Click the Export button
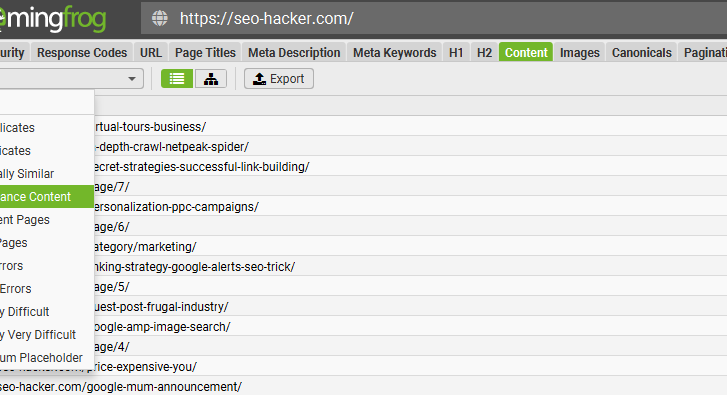The image size is (727, 395). pyautogui.click(x=279, y=79)
